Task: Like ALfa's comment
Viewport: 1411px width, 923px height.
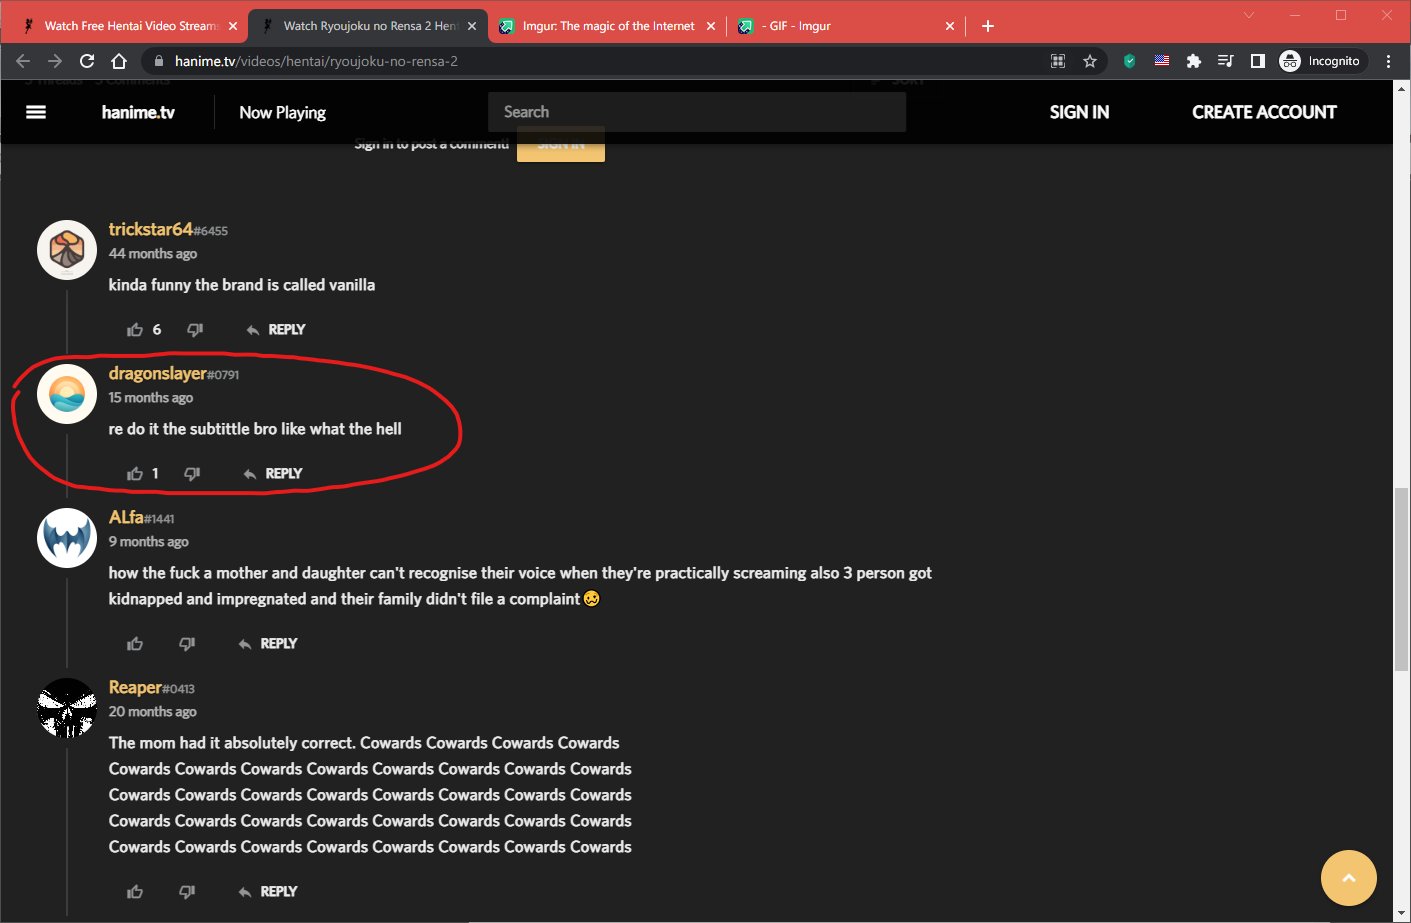Action: (x=135, y=644)
